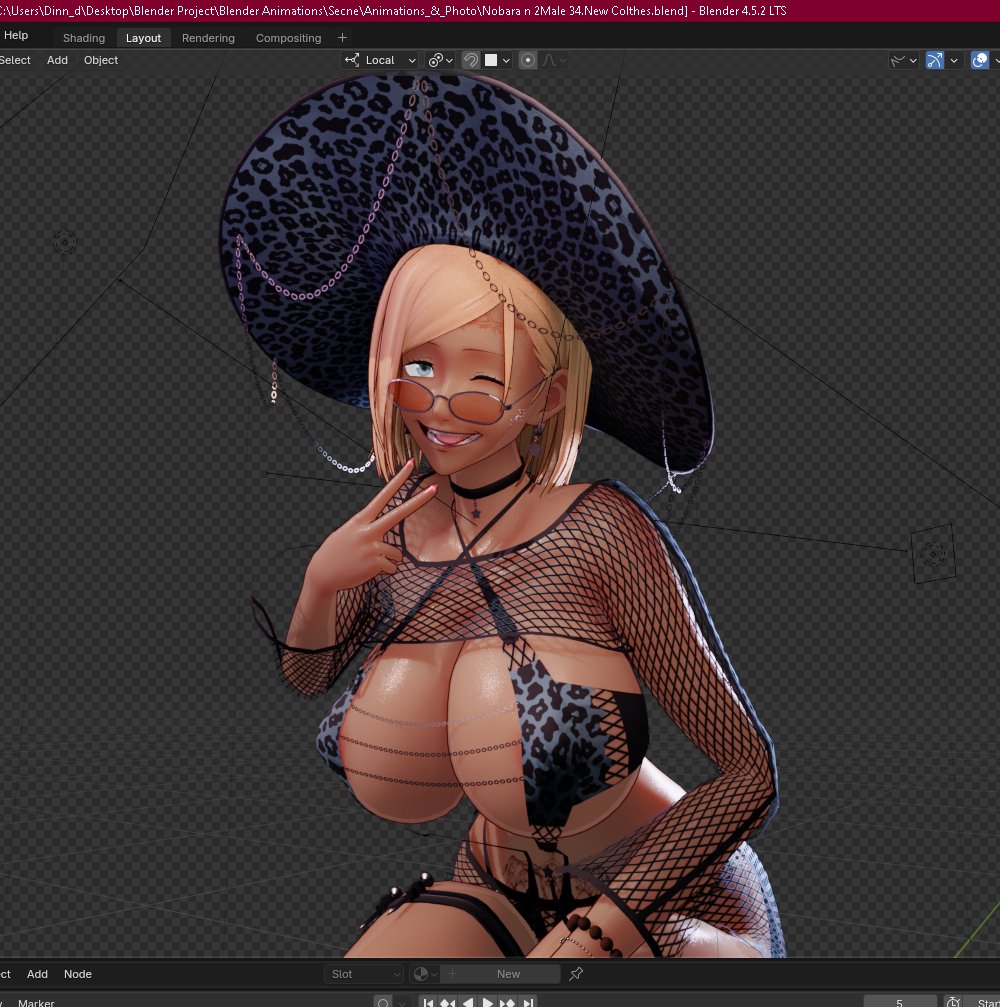
Task: Toggle proportional editing
Action: point(528,60)
